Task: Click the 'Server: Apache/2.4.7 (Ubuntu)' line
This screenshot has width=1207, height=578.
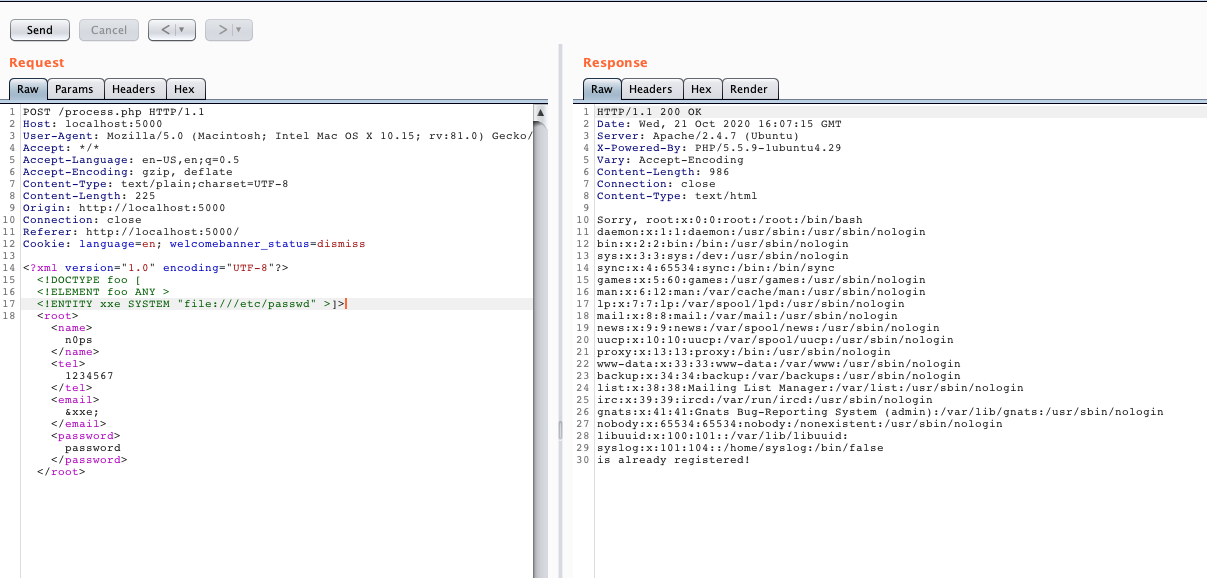Action: 698,136
